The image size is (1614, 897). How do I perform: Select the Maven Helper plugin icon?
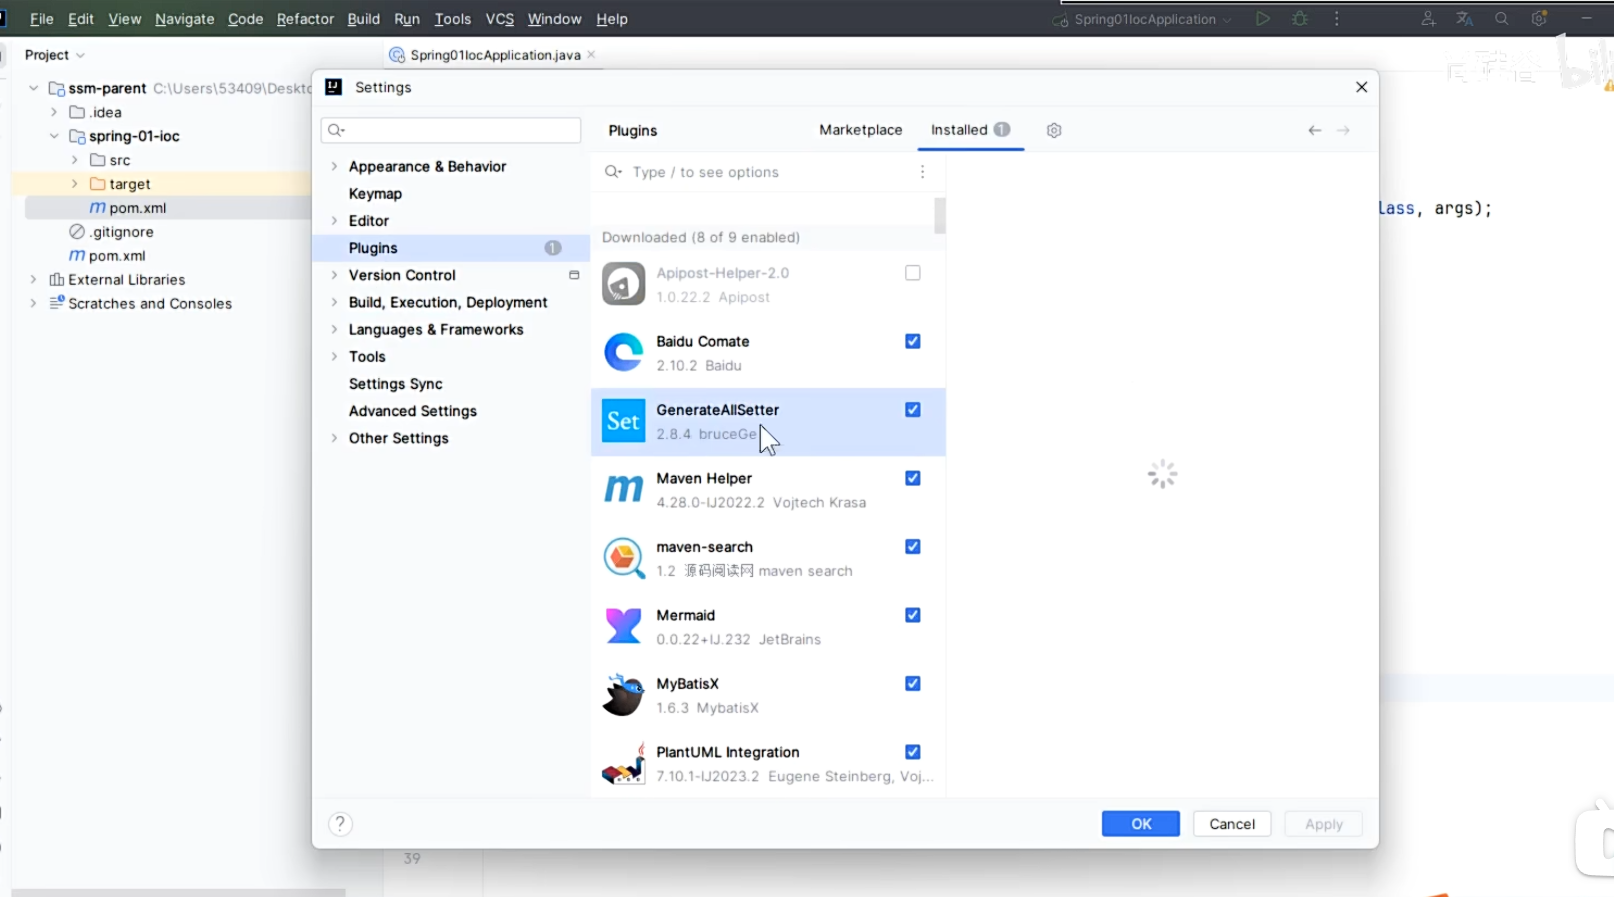(x=623, y=490)
